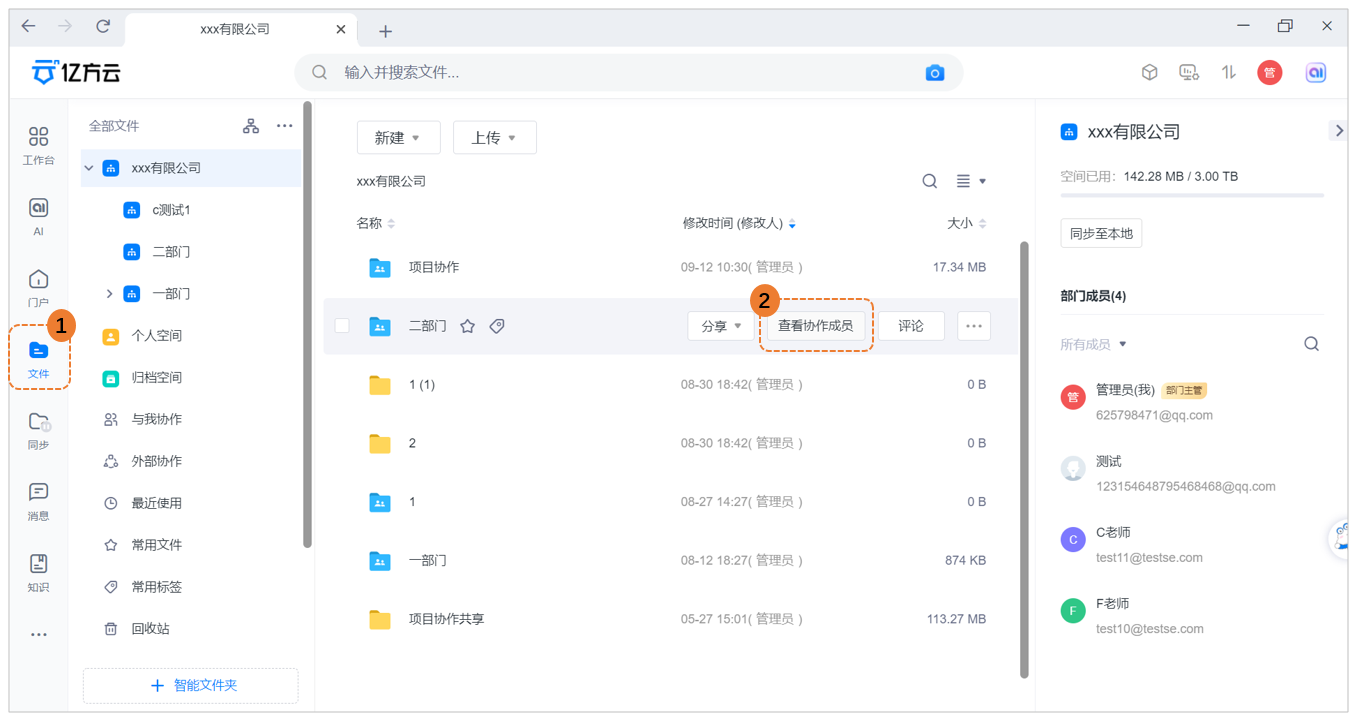Open the list view mode dropdown

coord(971,181)
